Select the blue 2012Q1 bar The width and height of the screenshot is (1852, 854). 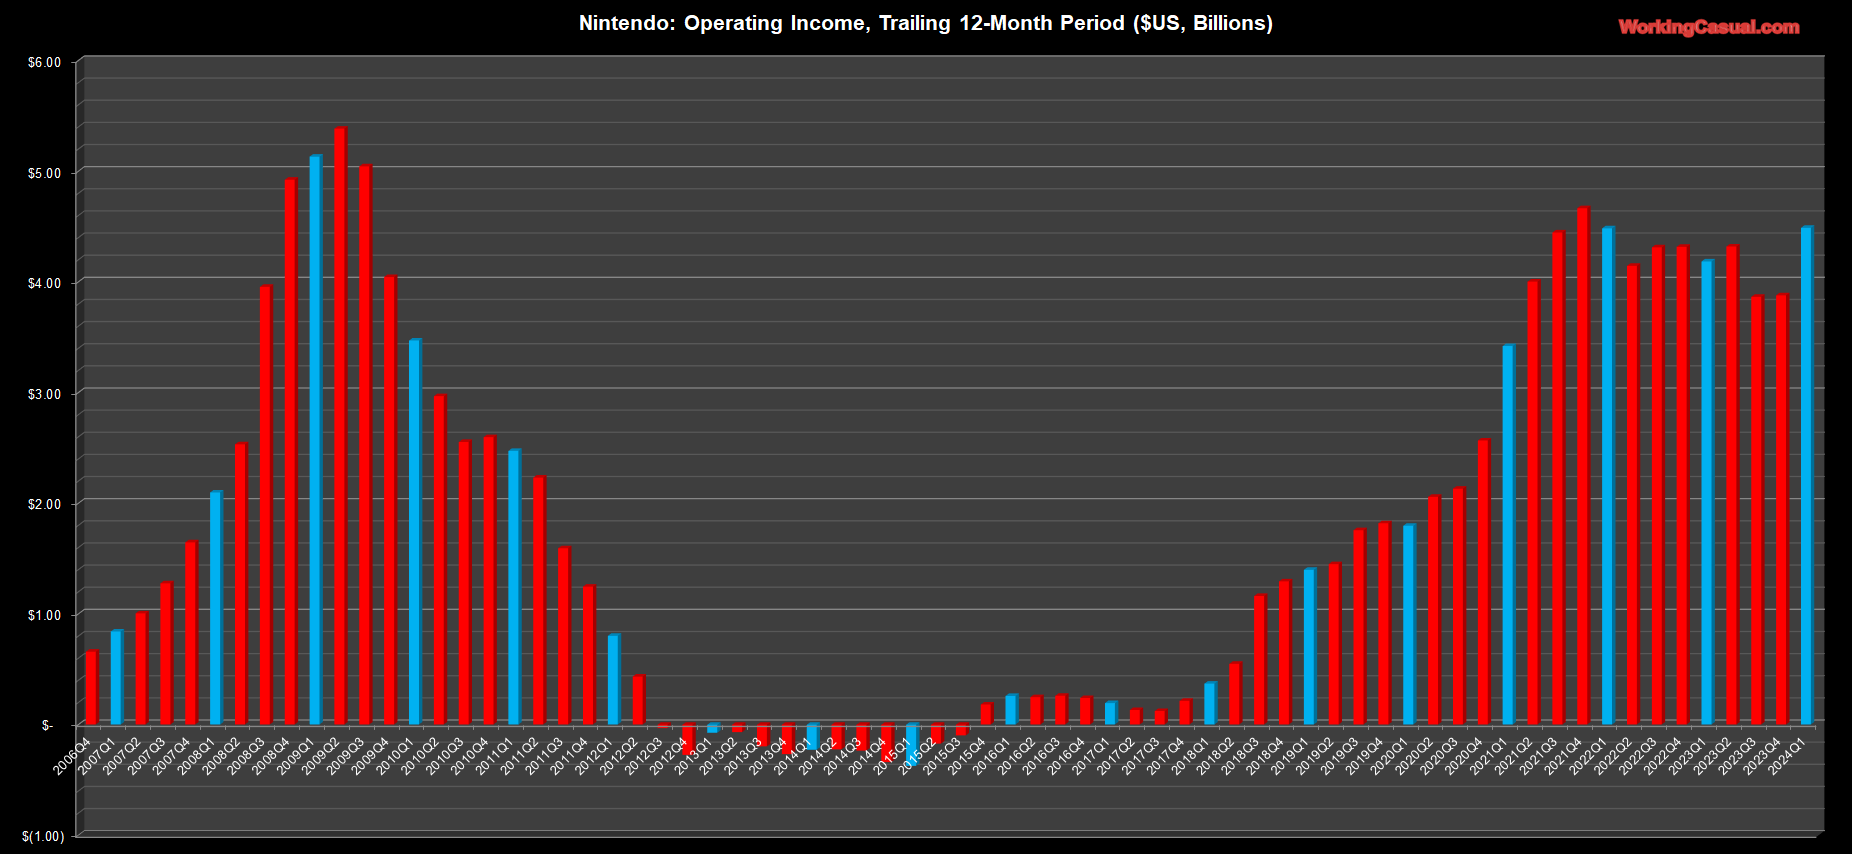(x=614, y=679)
